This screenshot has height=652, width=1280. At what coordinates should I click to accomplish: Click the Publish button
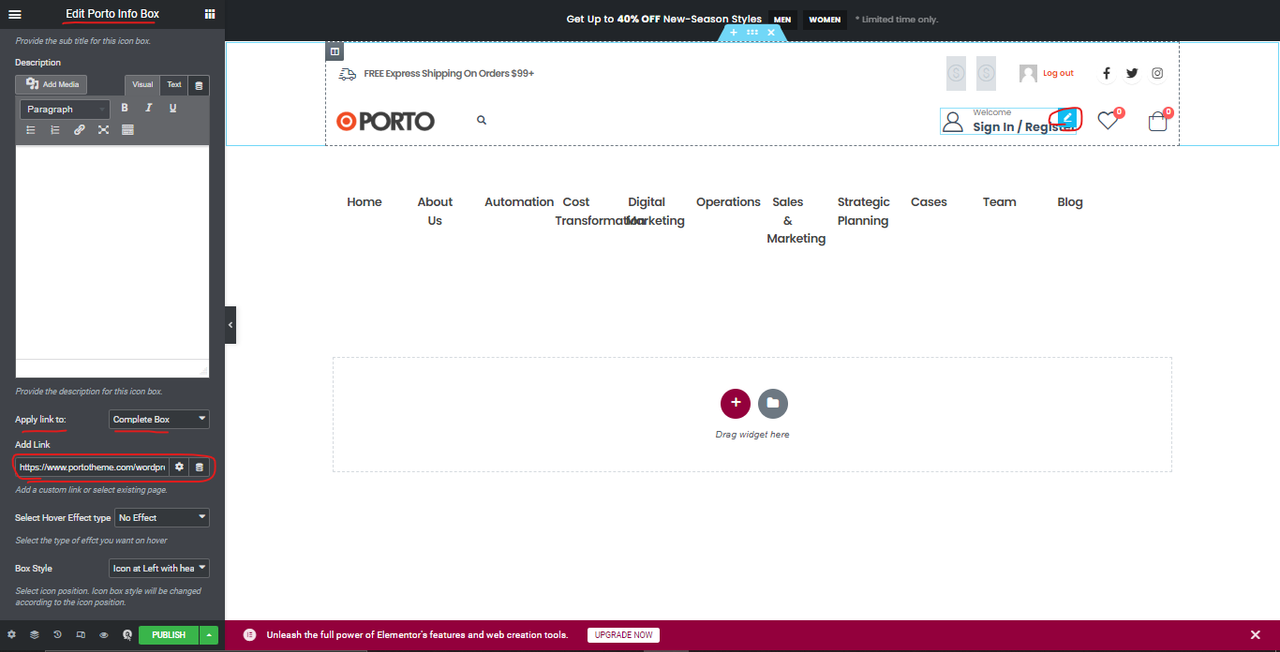[169, 635]
